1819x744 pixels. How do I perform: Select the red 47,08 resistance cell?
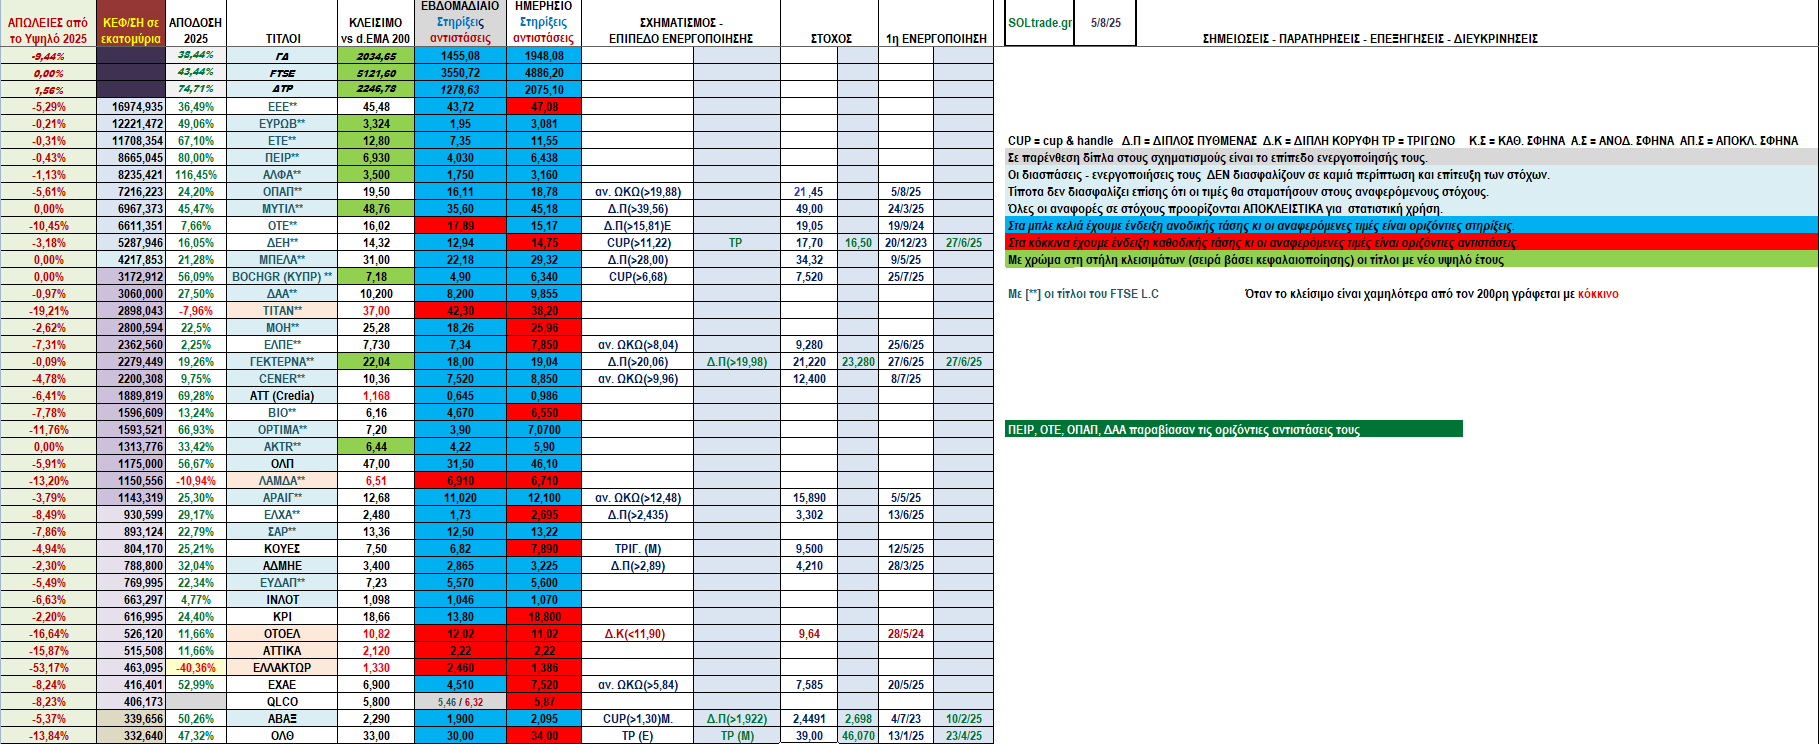pyautogui.click(x=543, y=107)
